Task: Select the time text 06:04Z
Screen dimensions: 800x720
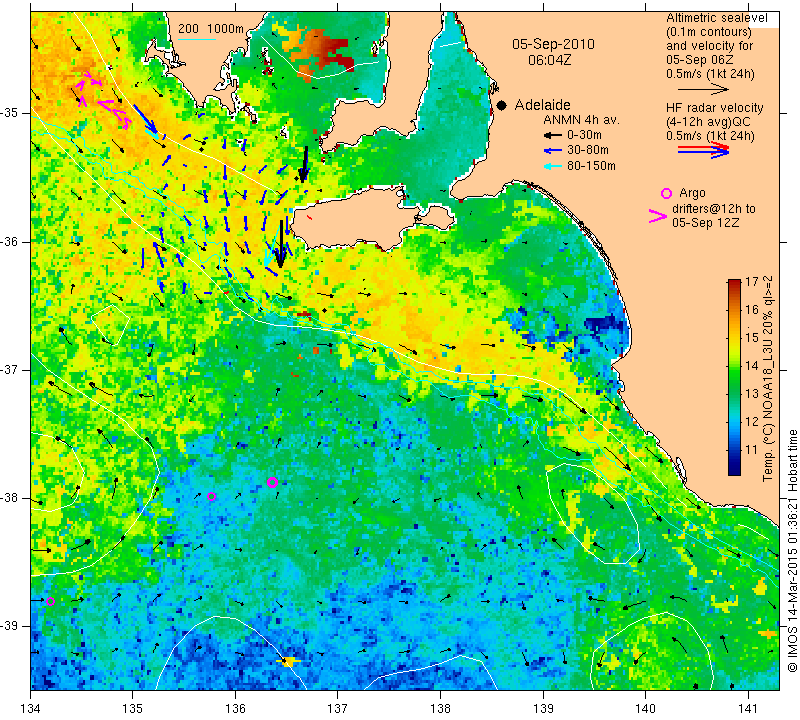Action: tap(549, 60)
